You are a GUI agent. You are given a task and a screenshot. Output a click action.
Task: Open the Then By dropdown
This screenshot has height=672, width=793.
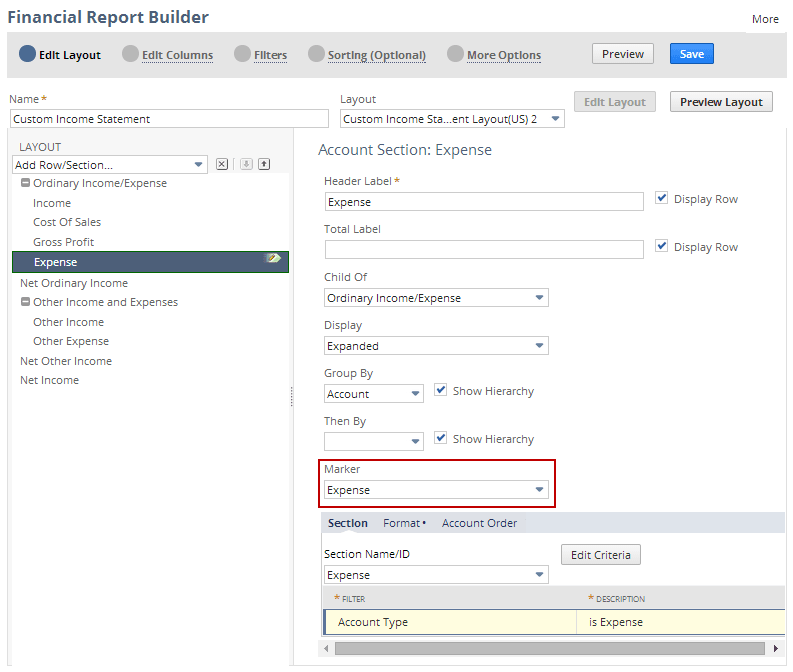(x=374, y=441)
